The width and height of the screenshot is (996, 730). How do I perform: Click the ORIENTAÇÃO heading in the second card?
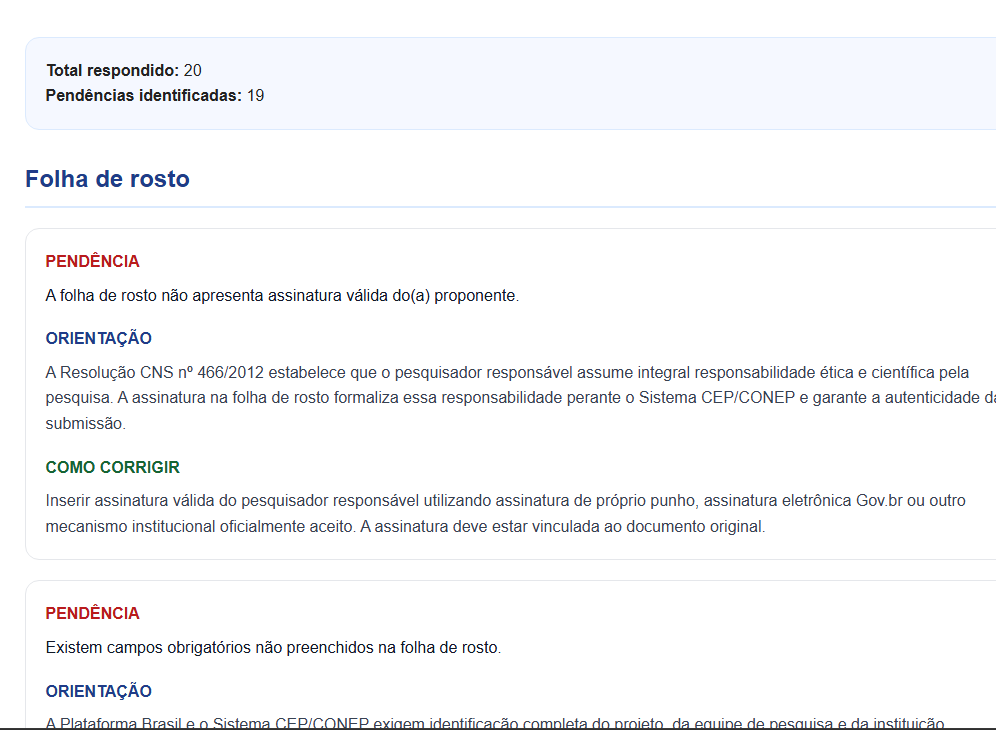(x=98, y=691)
